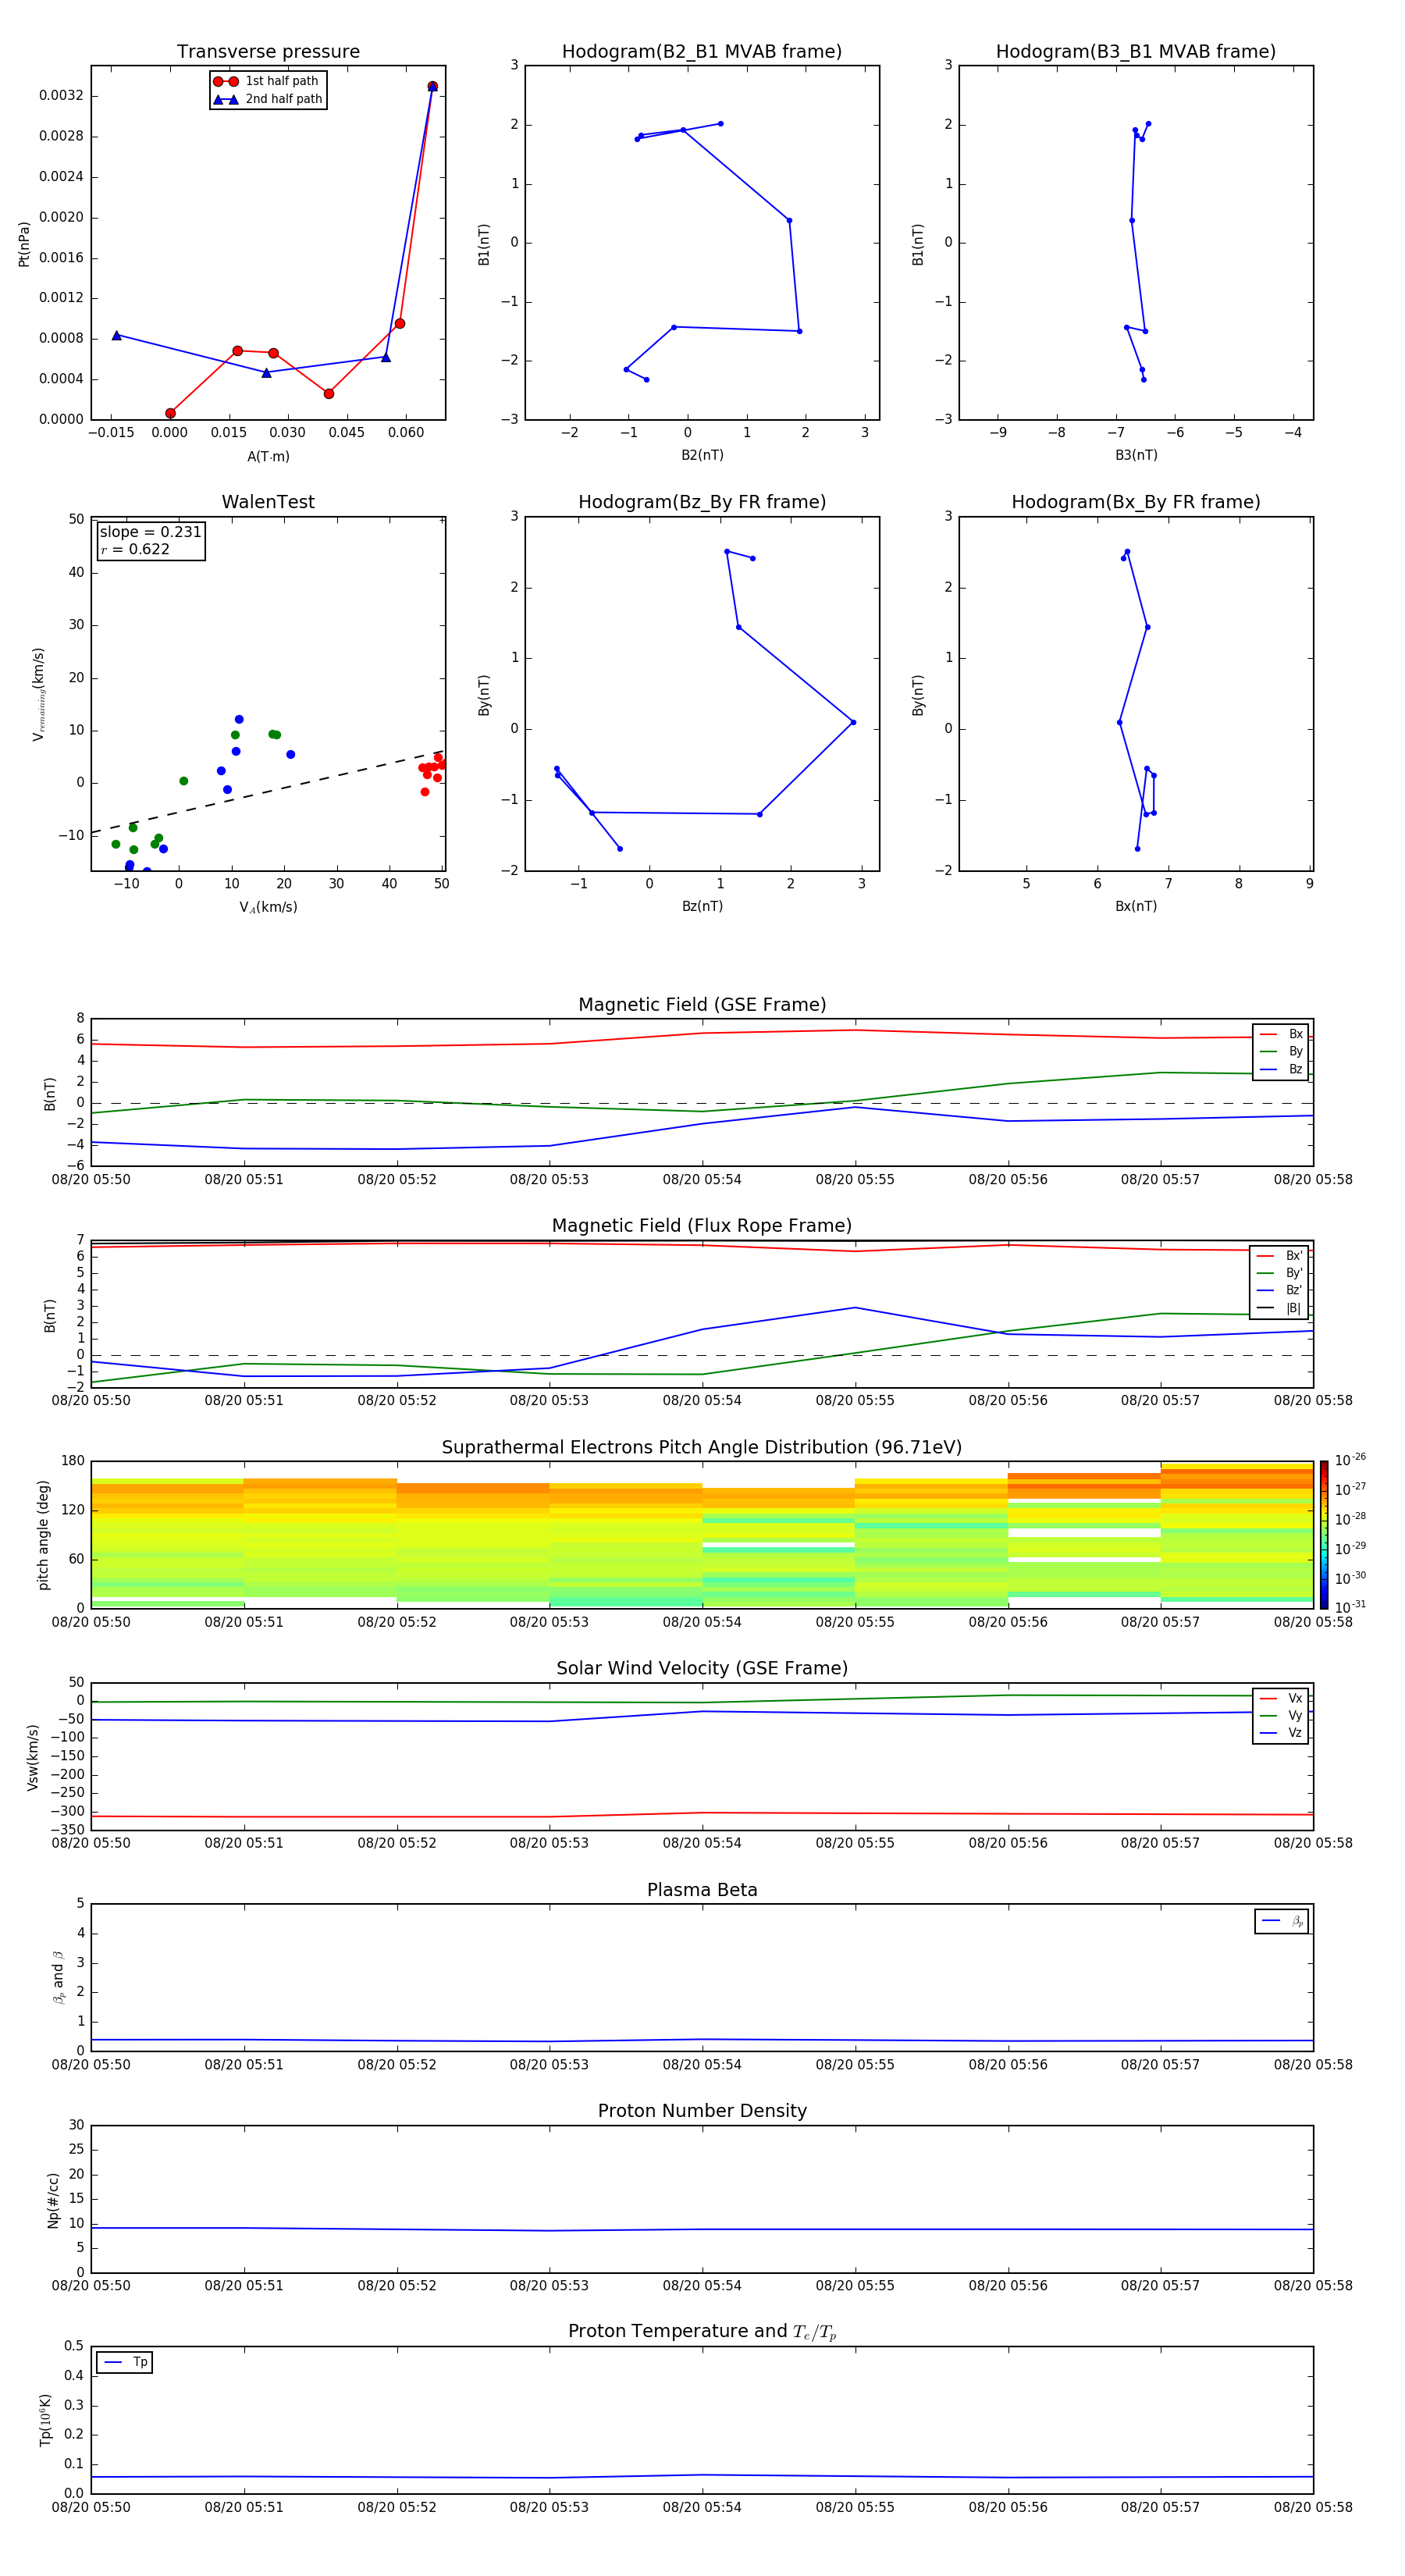Select 'Bx' in the GSE Frame legend

[1281, 1034]
